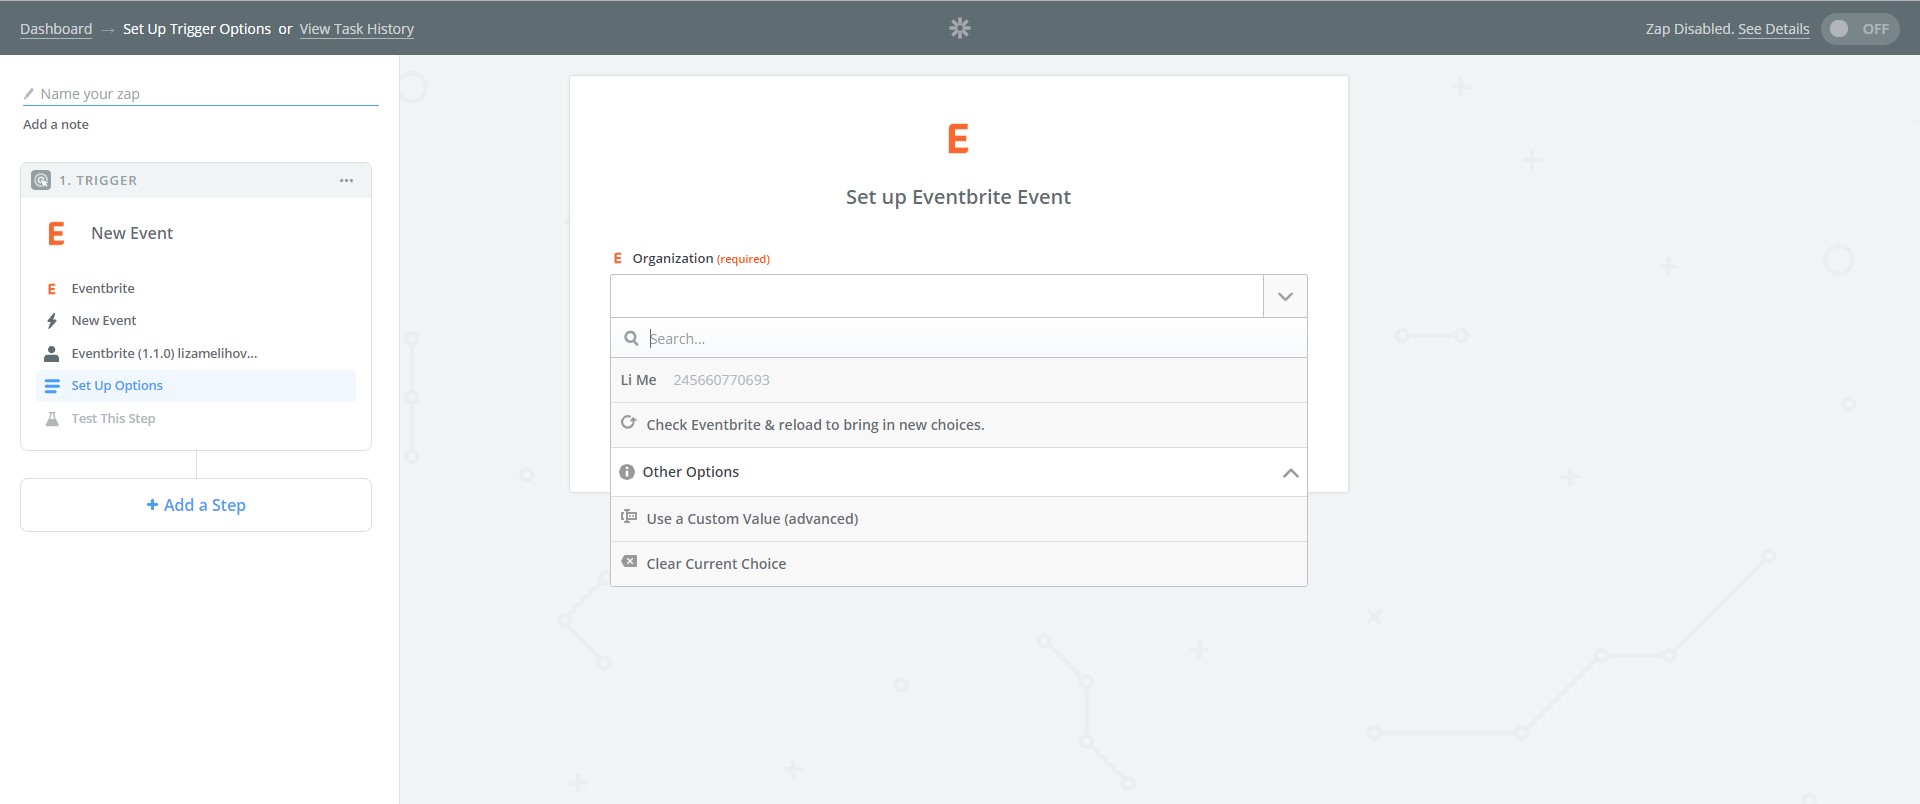1920x804 pixels.
Task: Open the Set Up Options step
Action: coord(117,386)
